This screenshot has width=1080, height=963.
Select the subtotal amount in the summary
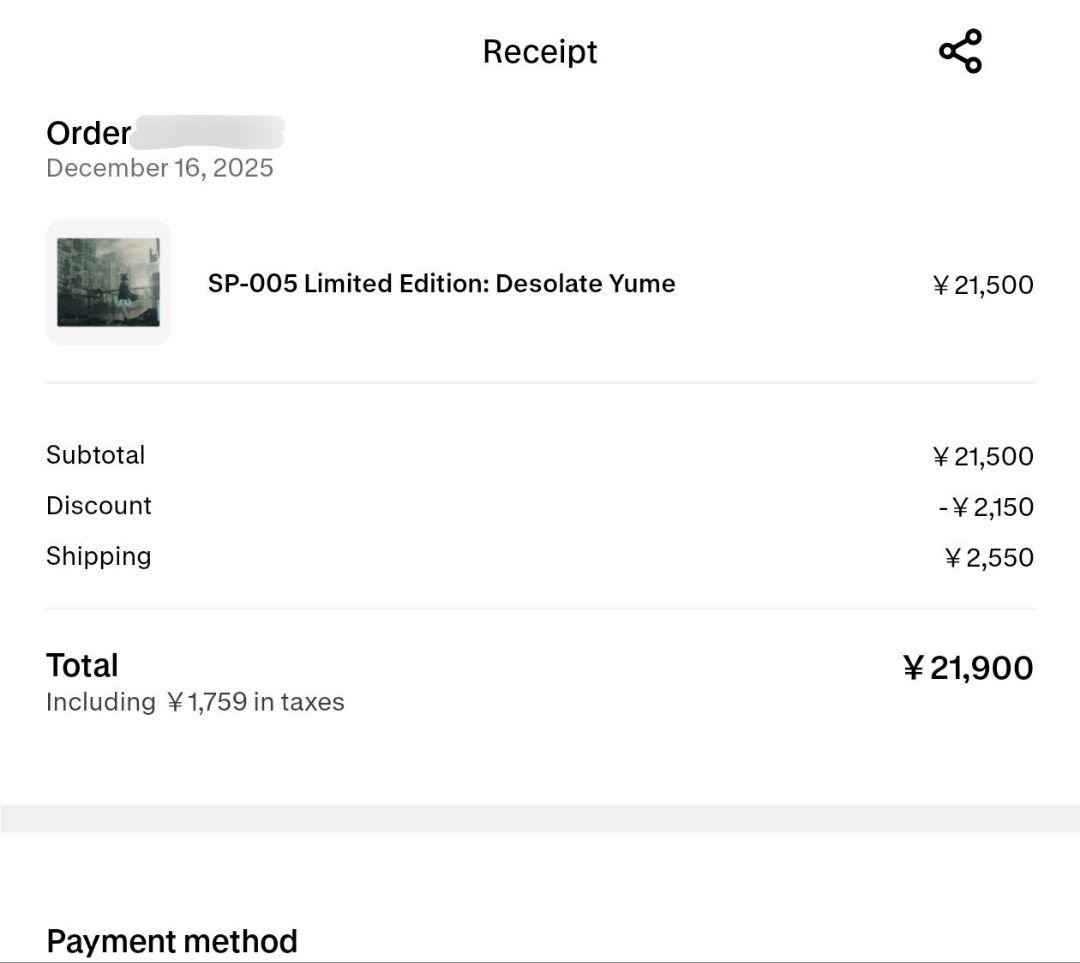click(x=982, y=457)
